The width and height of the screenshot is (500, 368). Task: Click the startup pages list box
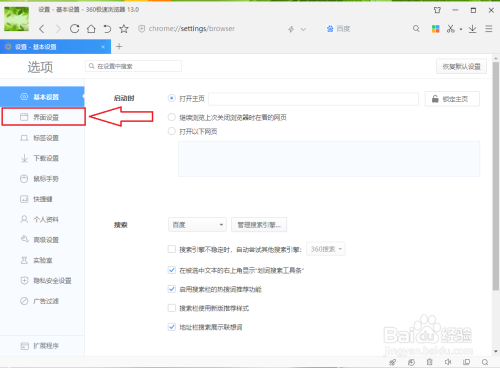click(329, 159)
